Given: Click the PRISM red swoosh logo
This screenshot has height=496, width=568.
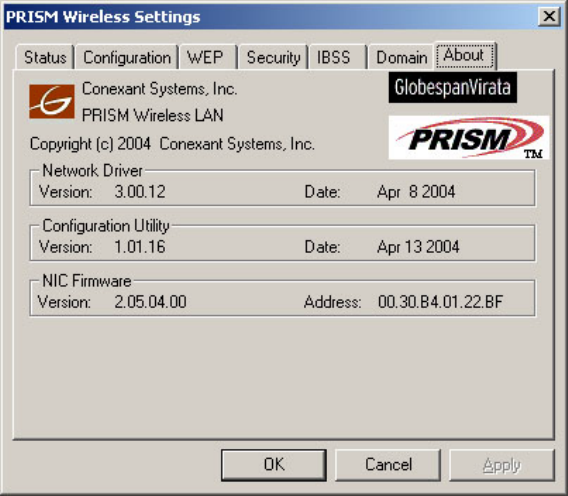Looking at the screenshot, I should pos(469,137).
